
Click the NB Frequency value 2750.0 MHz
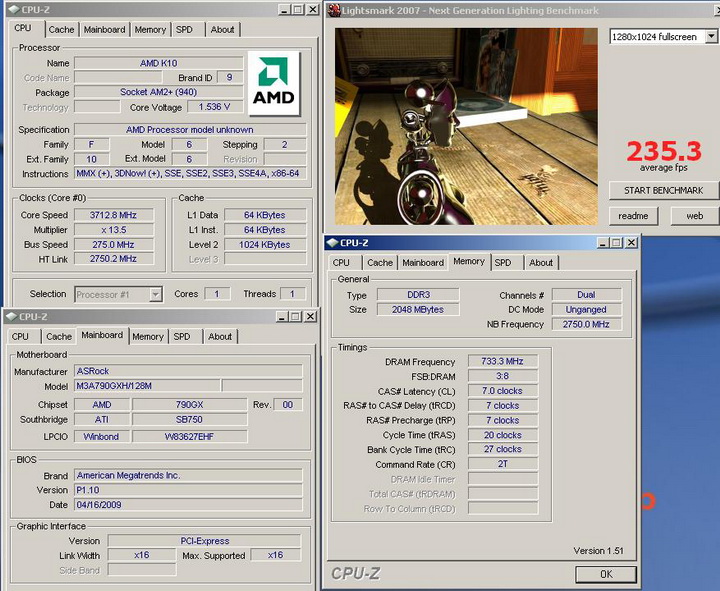[586, 324]
